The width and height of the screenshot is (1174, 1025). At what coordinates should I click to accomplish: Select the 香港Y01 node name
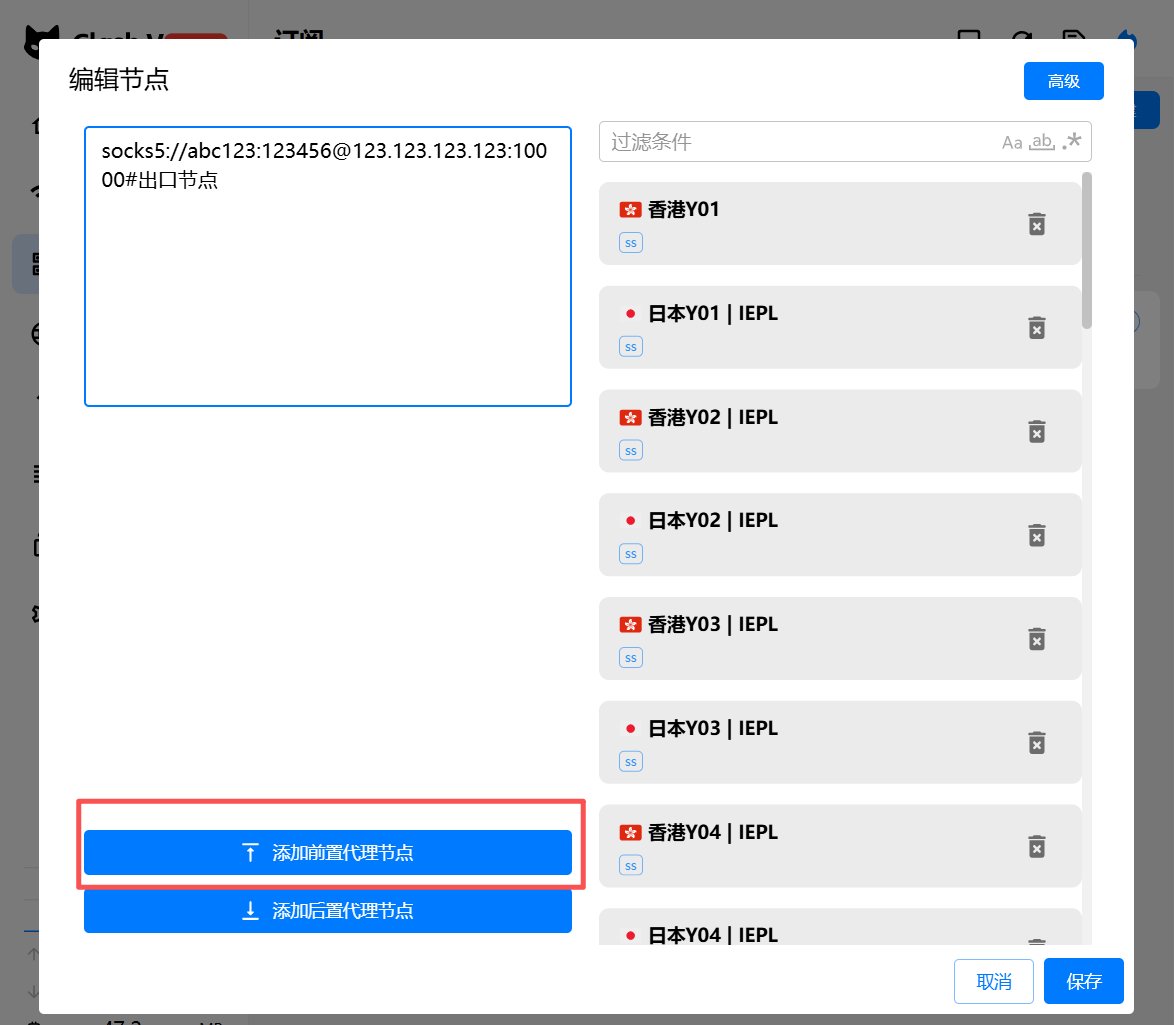coord(683,210)
